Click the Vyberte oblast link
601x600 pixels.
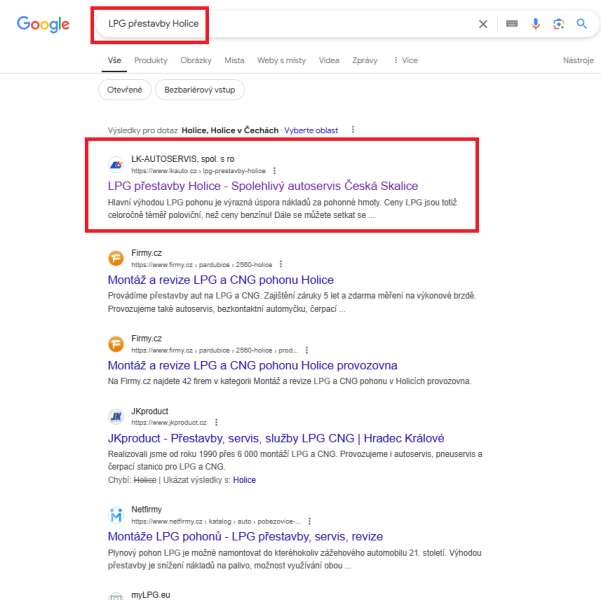pos(311,130)
